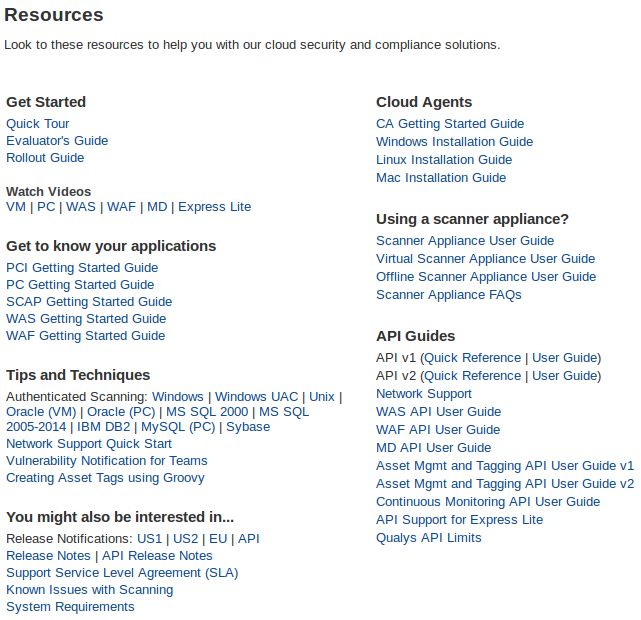Open Asset Mgmt Tagging API Guide v2
This screenshot has width=641, height=620.
point(505,484)
